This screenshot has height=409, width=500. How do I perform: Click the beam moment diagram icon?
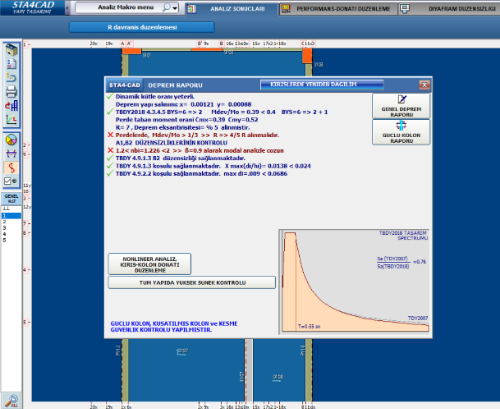(x=11, y=154)
